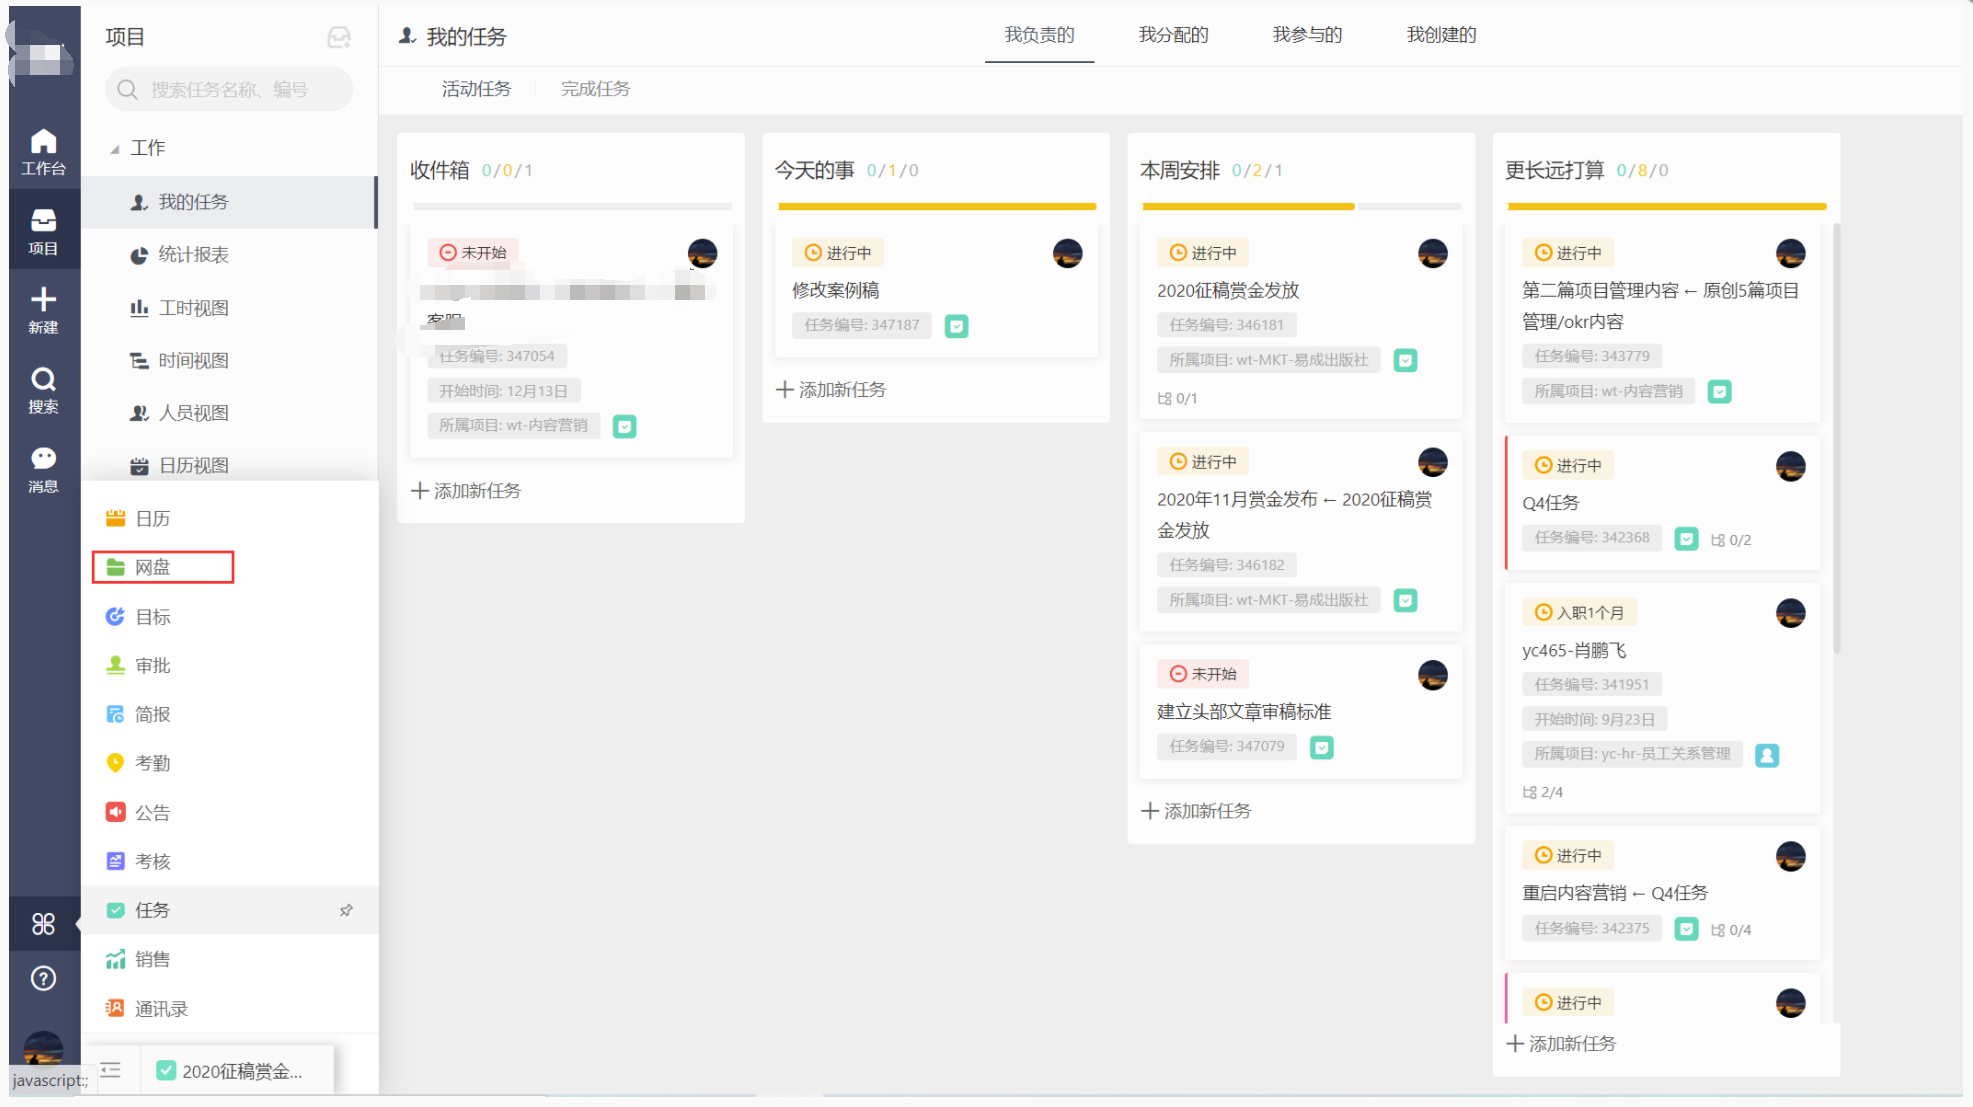Pin the 任务 menu entry
The image size is (1973, 1107).
coord(346,910)
